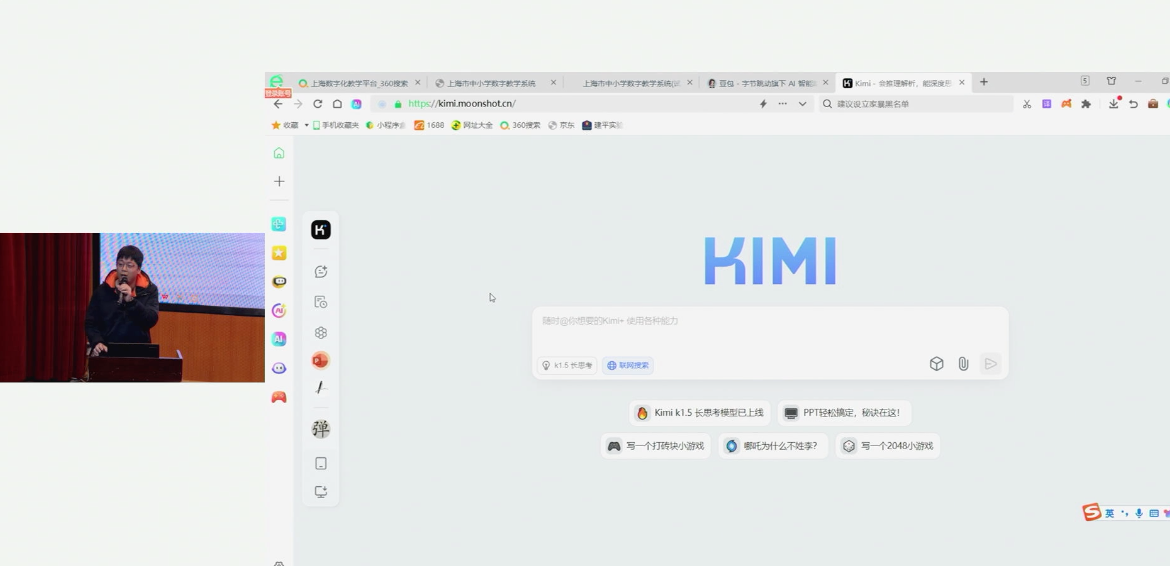Go back using the browser back arrow

[x=278, y=104]
